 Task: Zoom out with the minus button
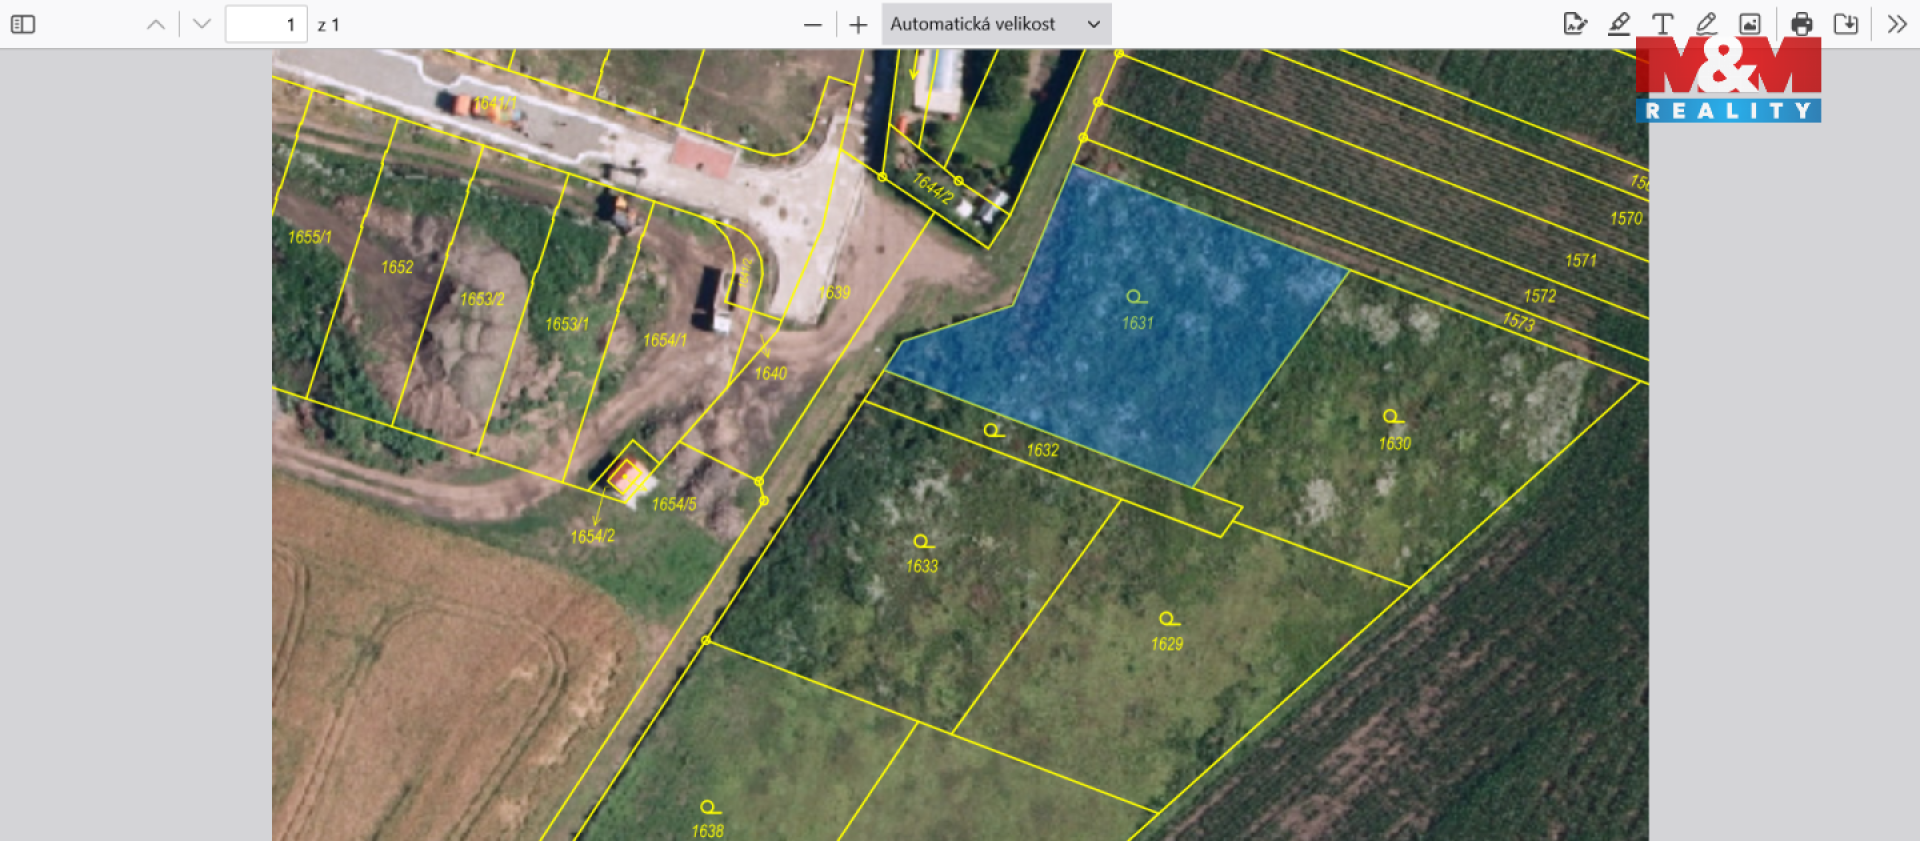click(x=813, y=24)
